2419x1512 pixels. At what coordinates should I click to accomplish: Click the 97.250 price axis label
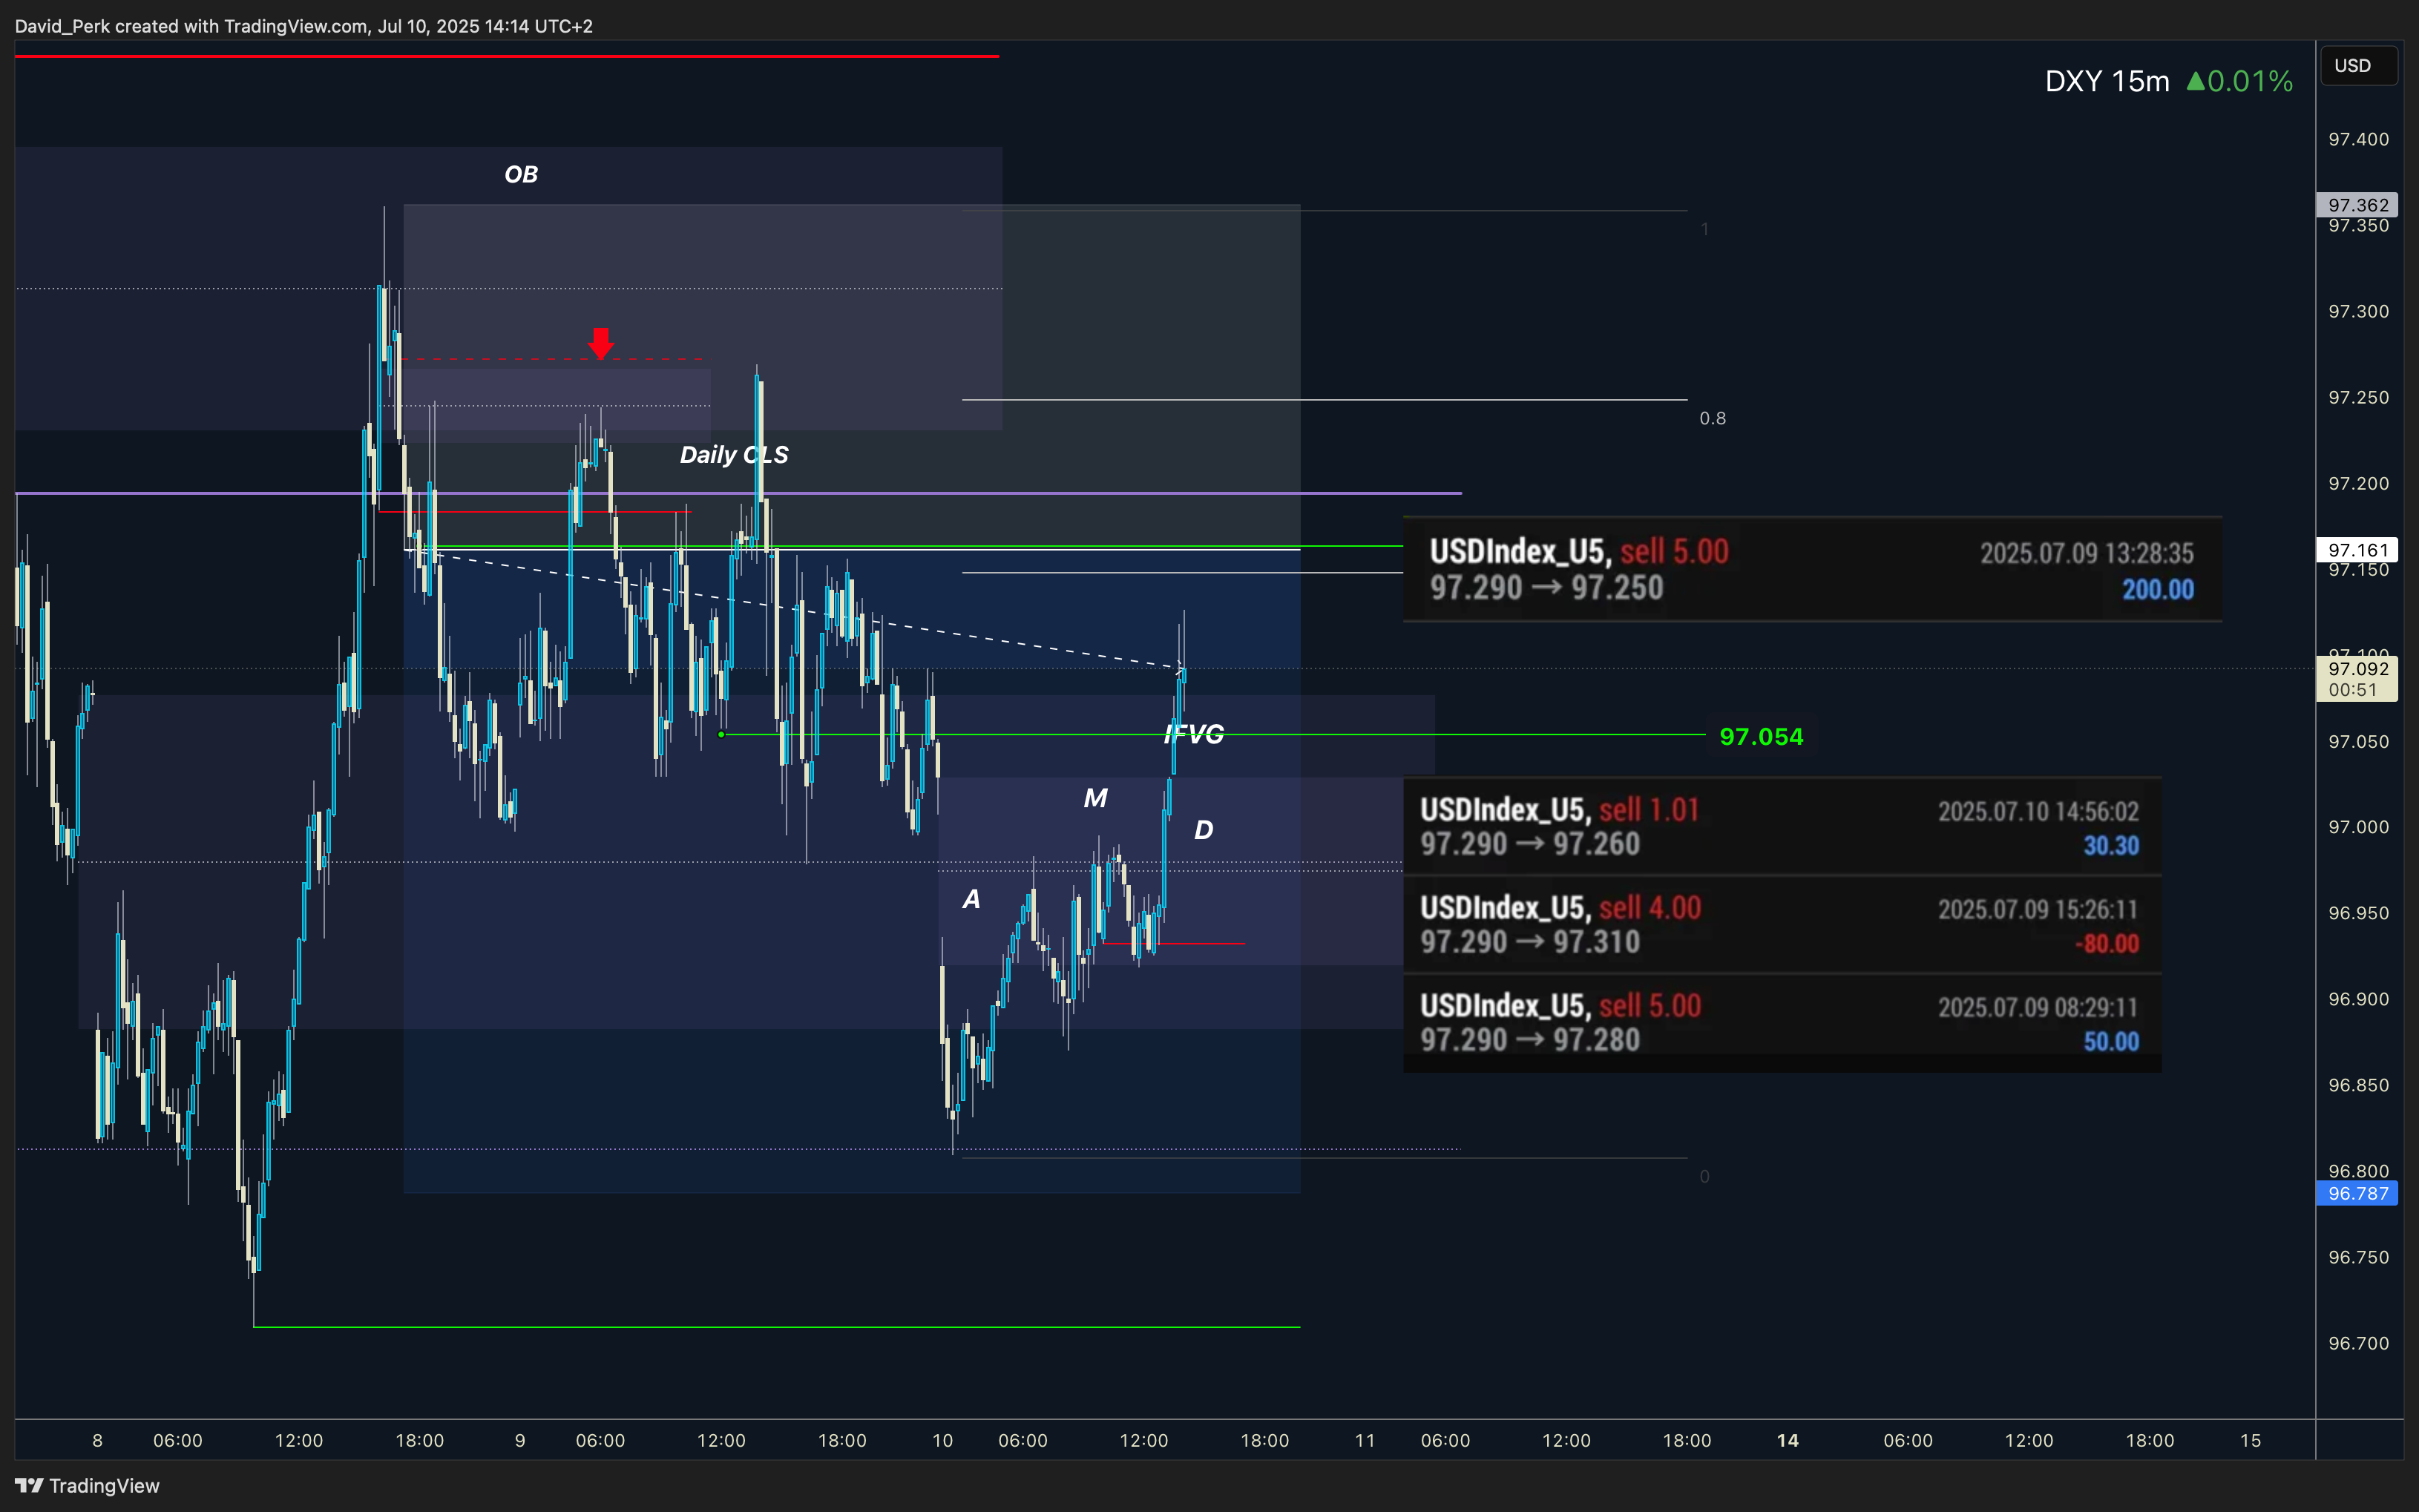2358,397
